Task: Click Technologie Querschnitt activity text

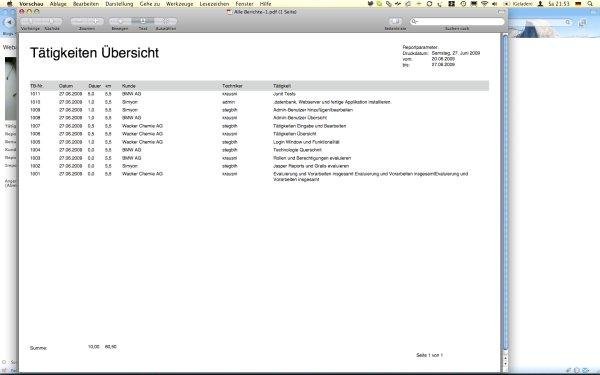Action: (x=297, y=150)
